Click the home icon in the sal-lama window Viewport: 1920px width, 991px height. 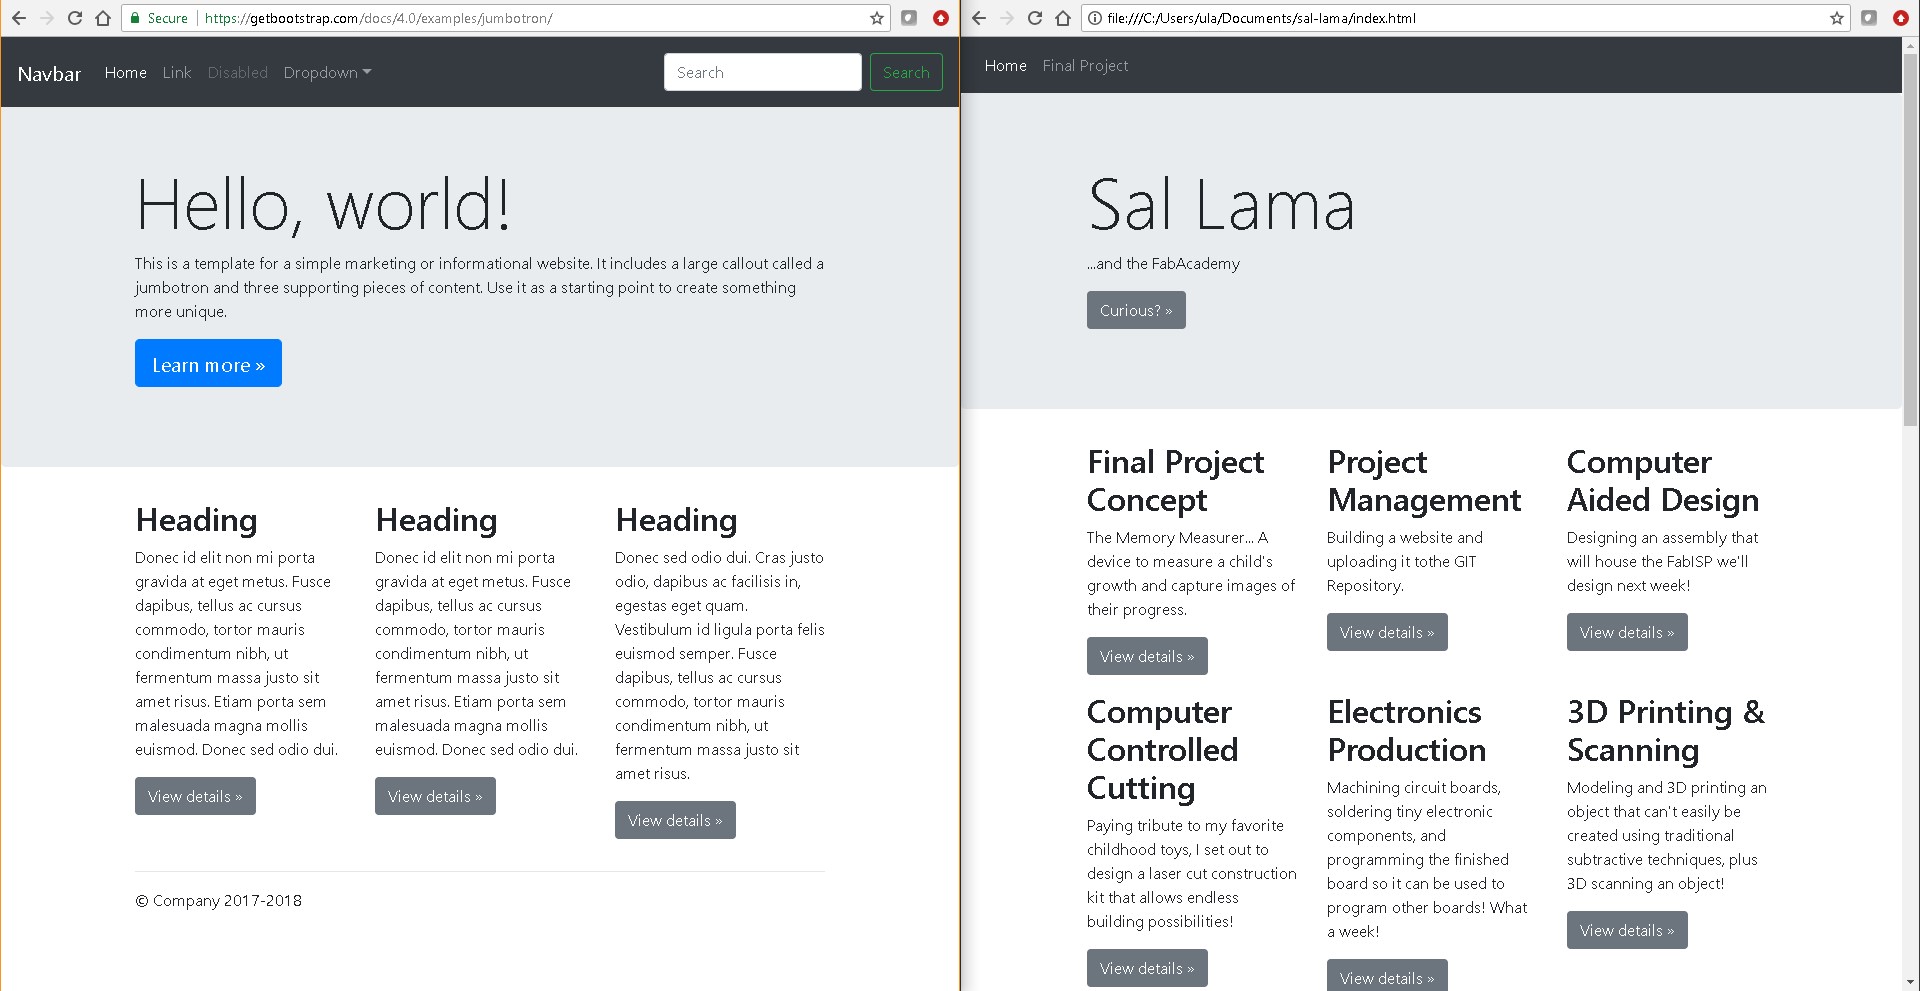1063,18
